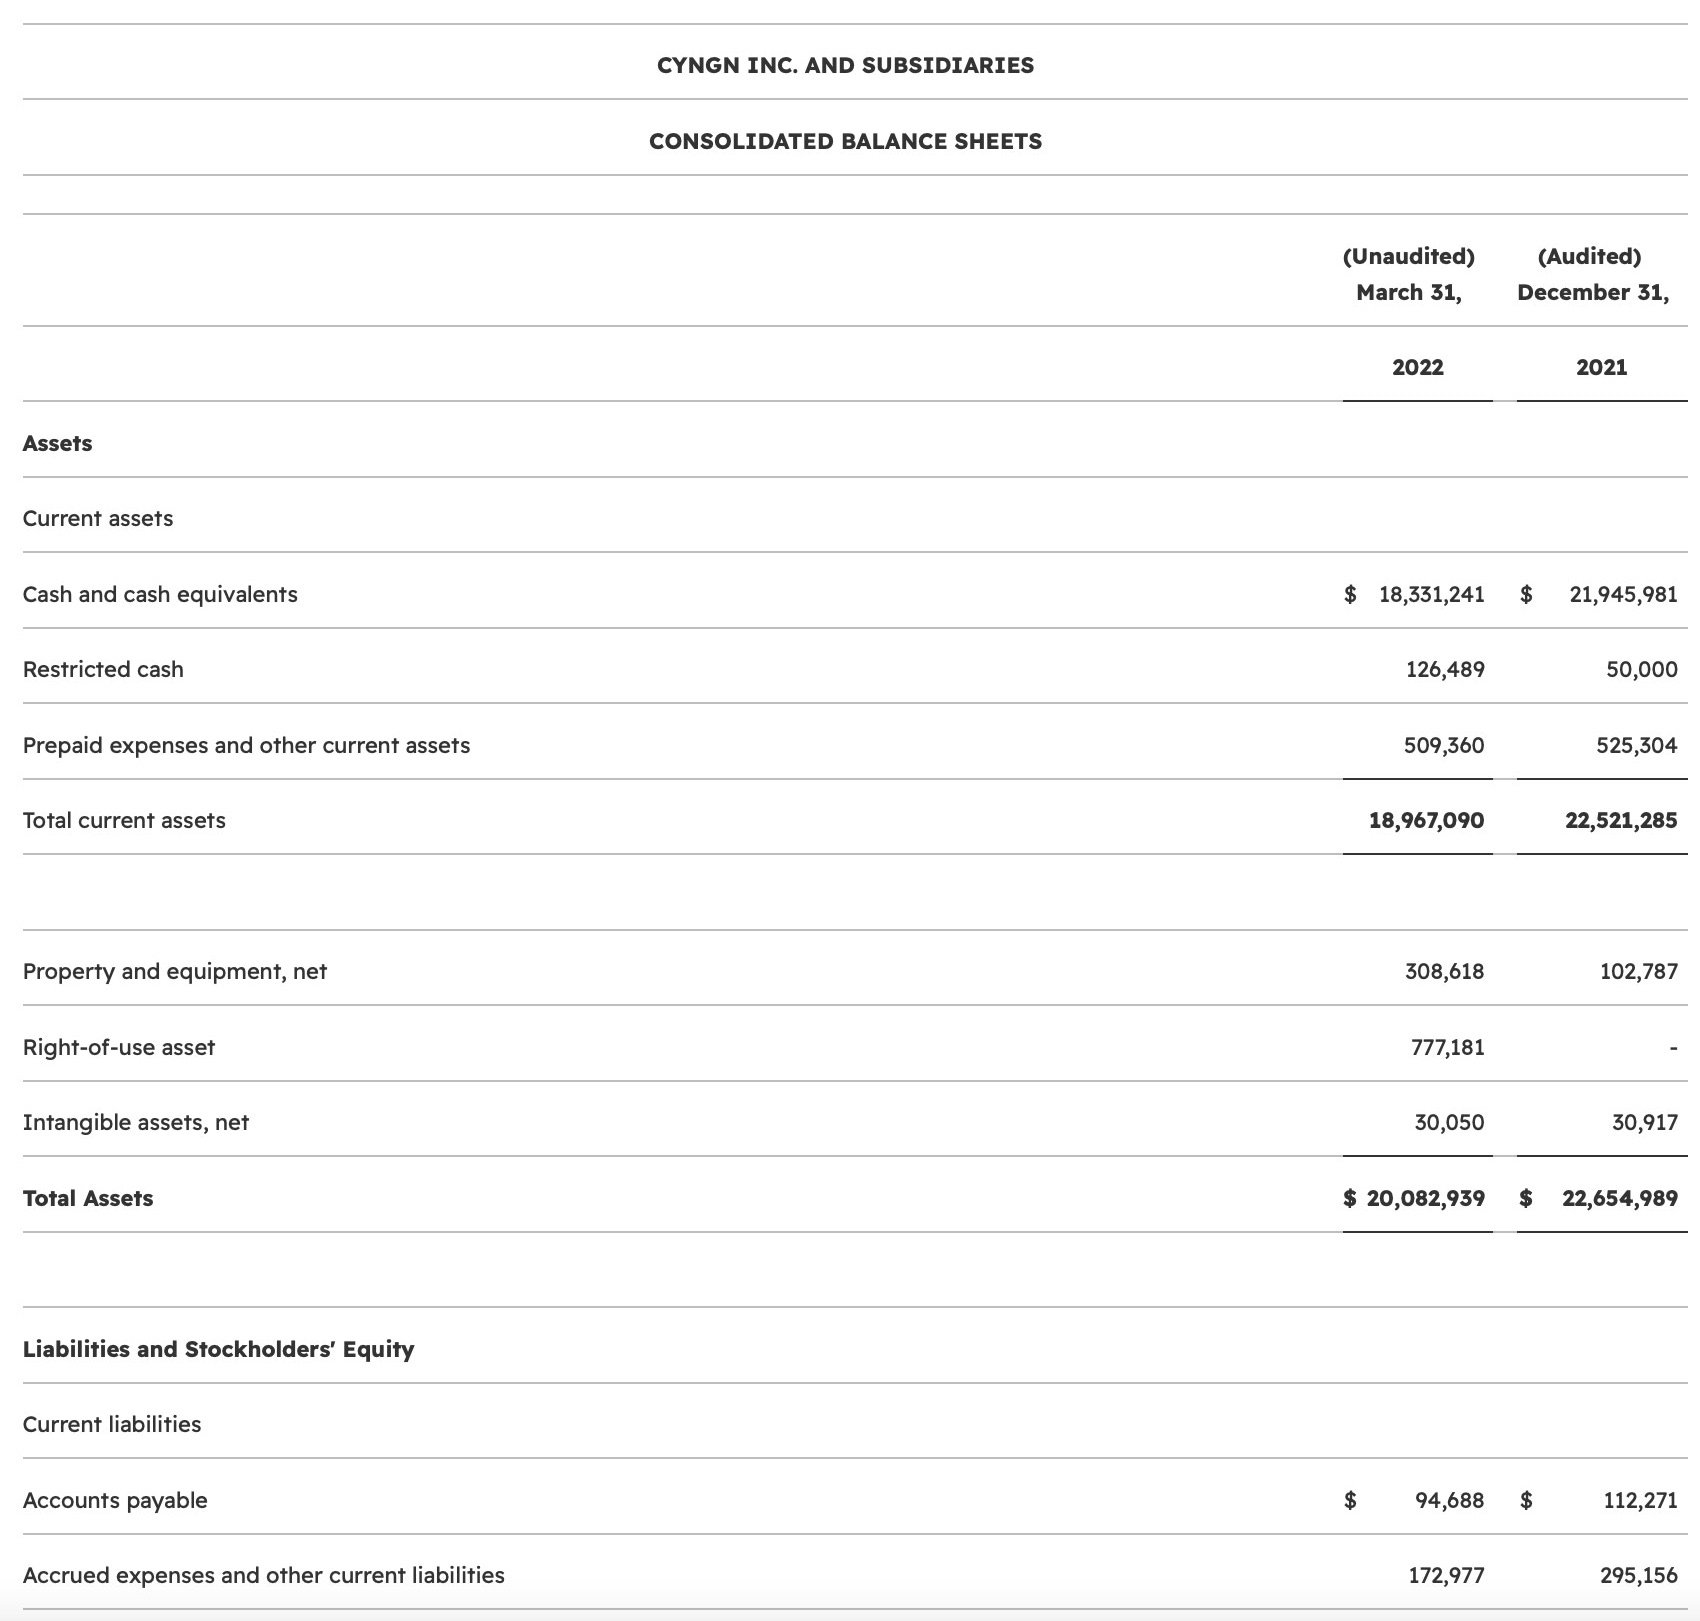The width and height of the screenshot is (1700, 1621).
Task: Select property value 102,787
Action: (1638, 971)
